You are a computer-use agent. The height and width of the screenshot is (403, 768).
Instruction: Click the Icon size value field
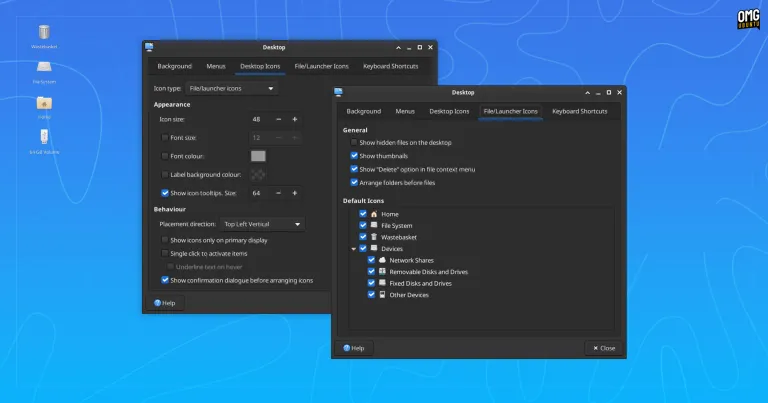[261, 119]
